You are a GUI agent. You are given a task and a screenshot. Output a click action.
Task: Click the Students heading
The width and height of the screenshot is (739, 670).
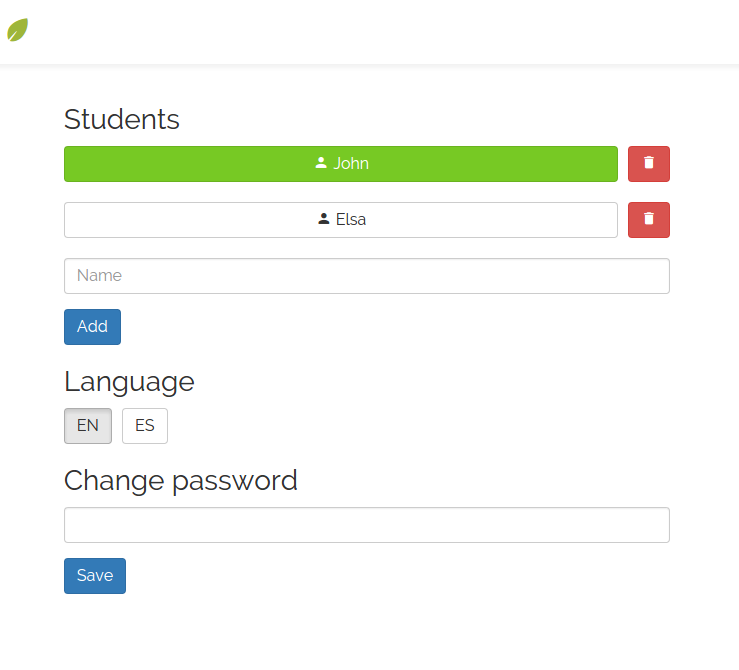point(122,119)
